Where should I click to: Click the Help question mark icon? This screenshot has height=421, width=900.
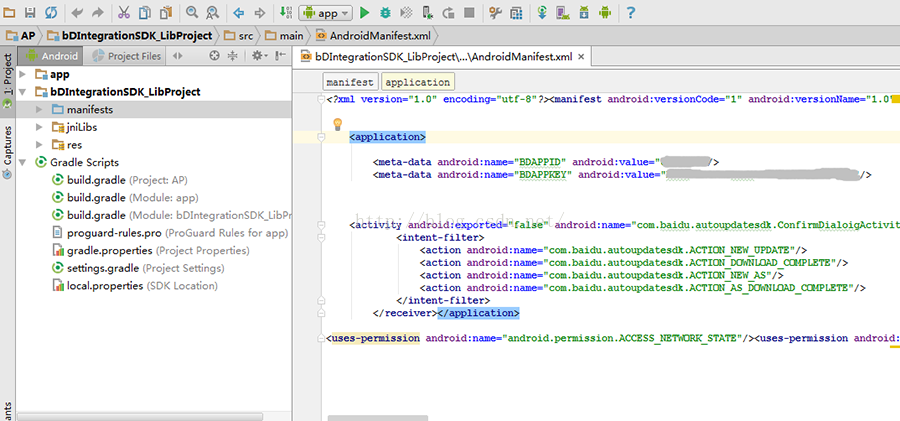[x=630, y=12]
